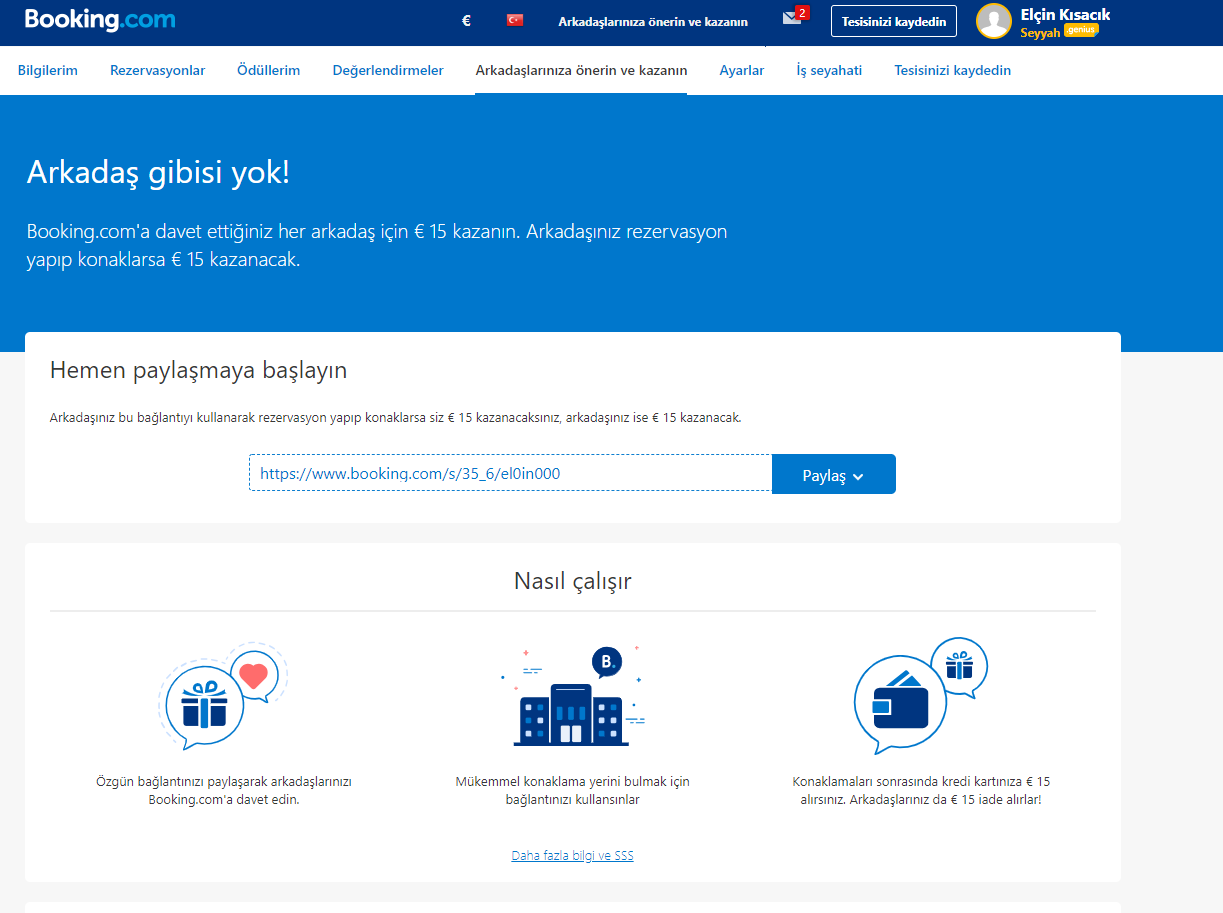This screenshot has width=1223, height=913.
Task: Click the gift and heart illustration
Action: (x=223, y=695)
